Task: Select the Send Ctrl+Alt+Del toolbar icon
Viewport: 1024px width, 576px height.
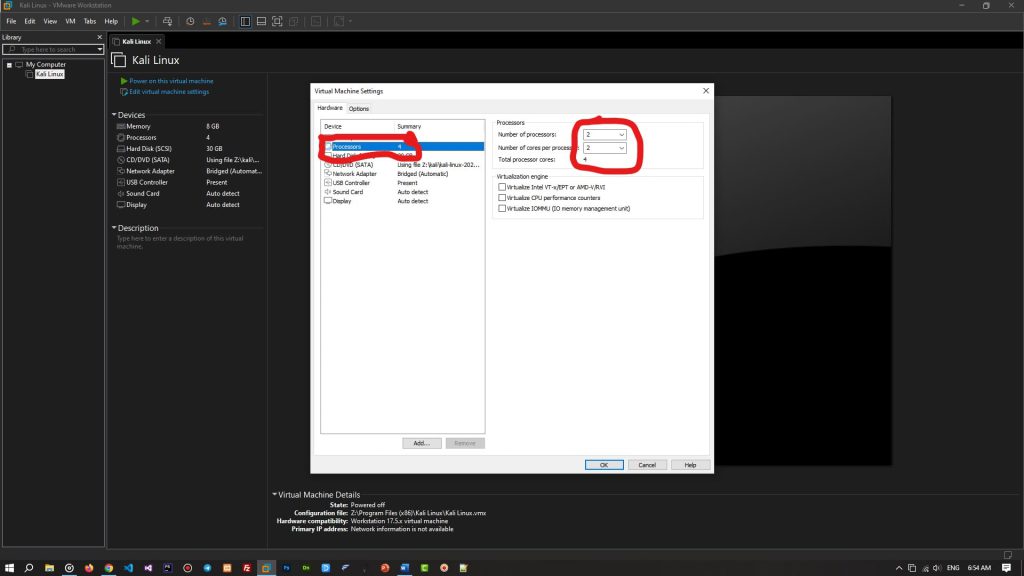Action: click(x=168, y=20)
